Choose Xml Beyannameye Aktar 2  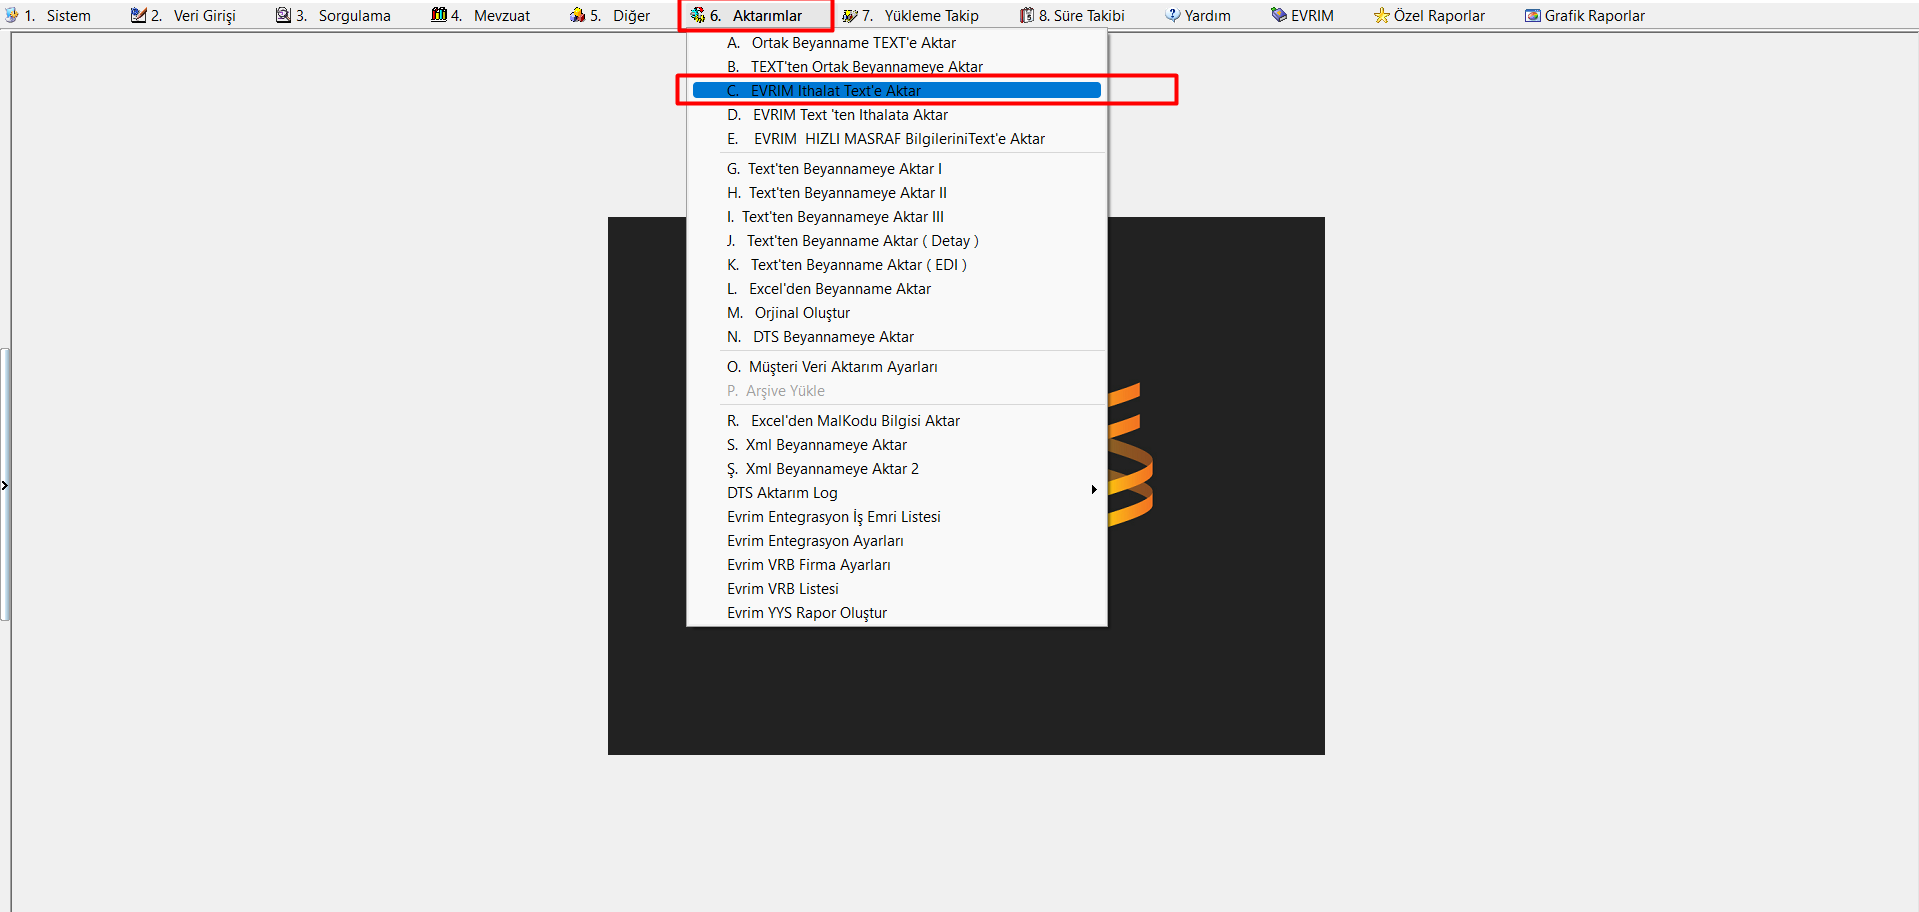pyautogui.click(x=897, y=469)
